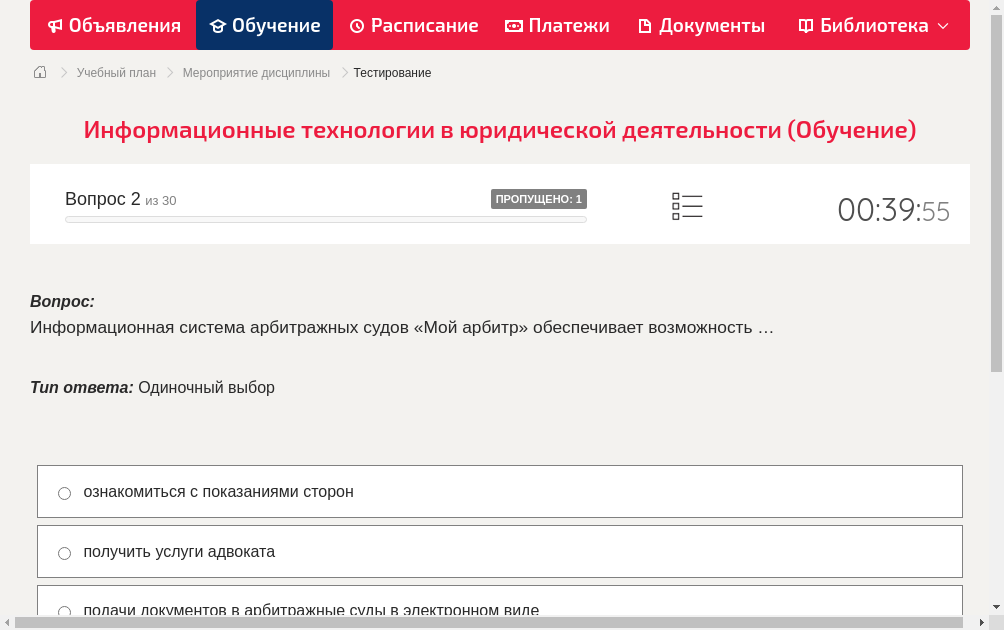Open the question list navigator icon
Viewport: 1004px width, 630px height.
[687, 205]
